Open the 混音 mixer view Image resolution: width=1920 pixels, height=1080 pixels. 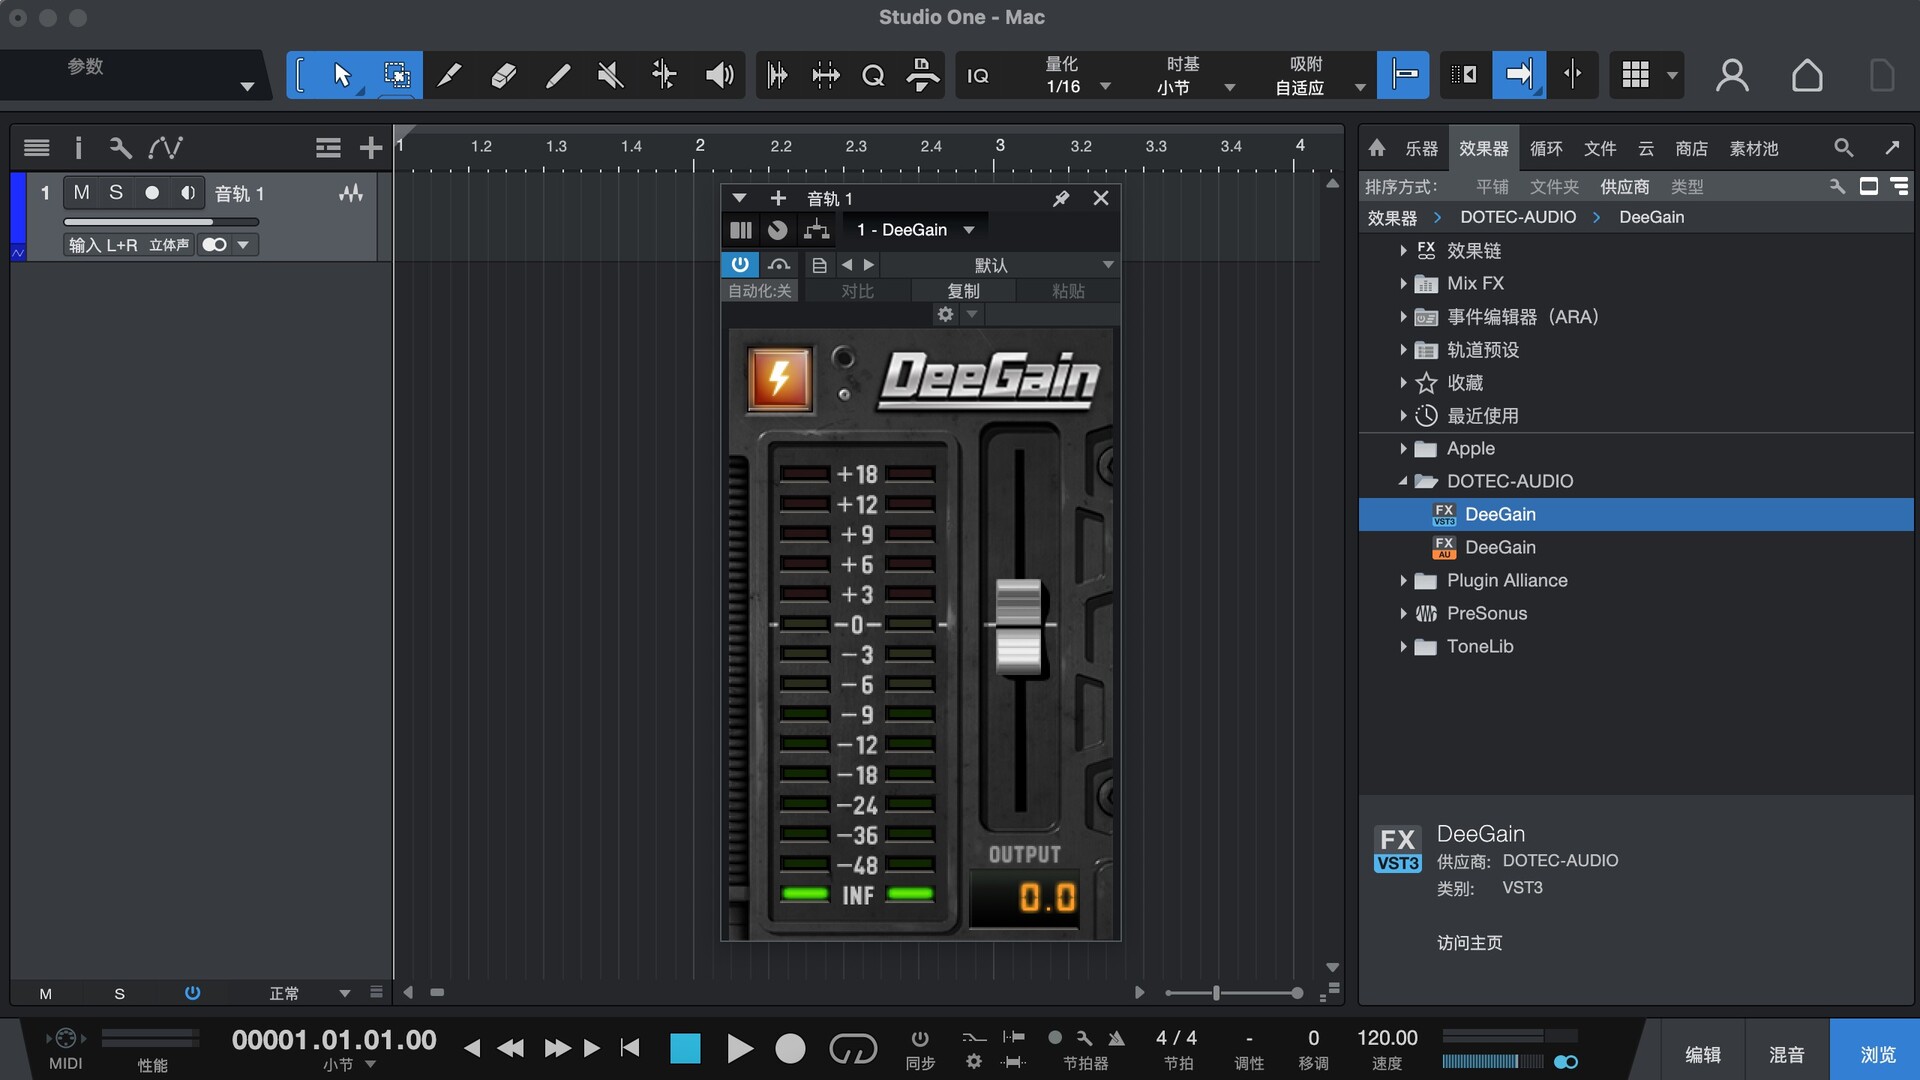[1787, 1054]
